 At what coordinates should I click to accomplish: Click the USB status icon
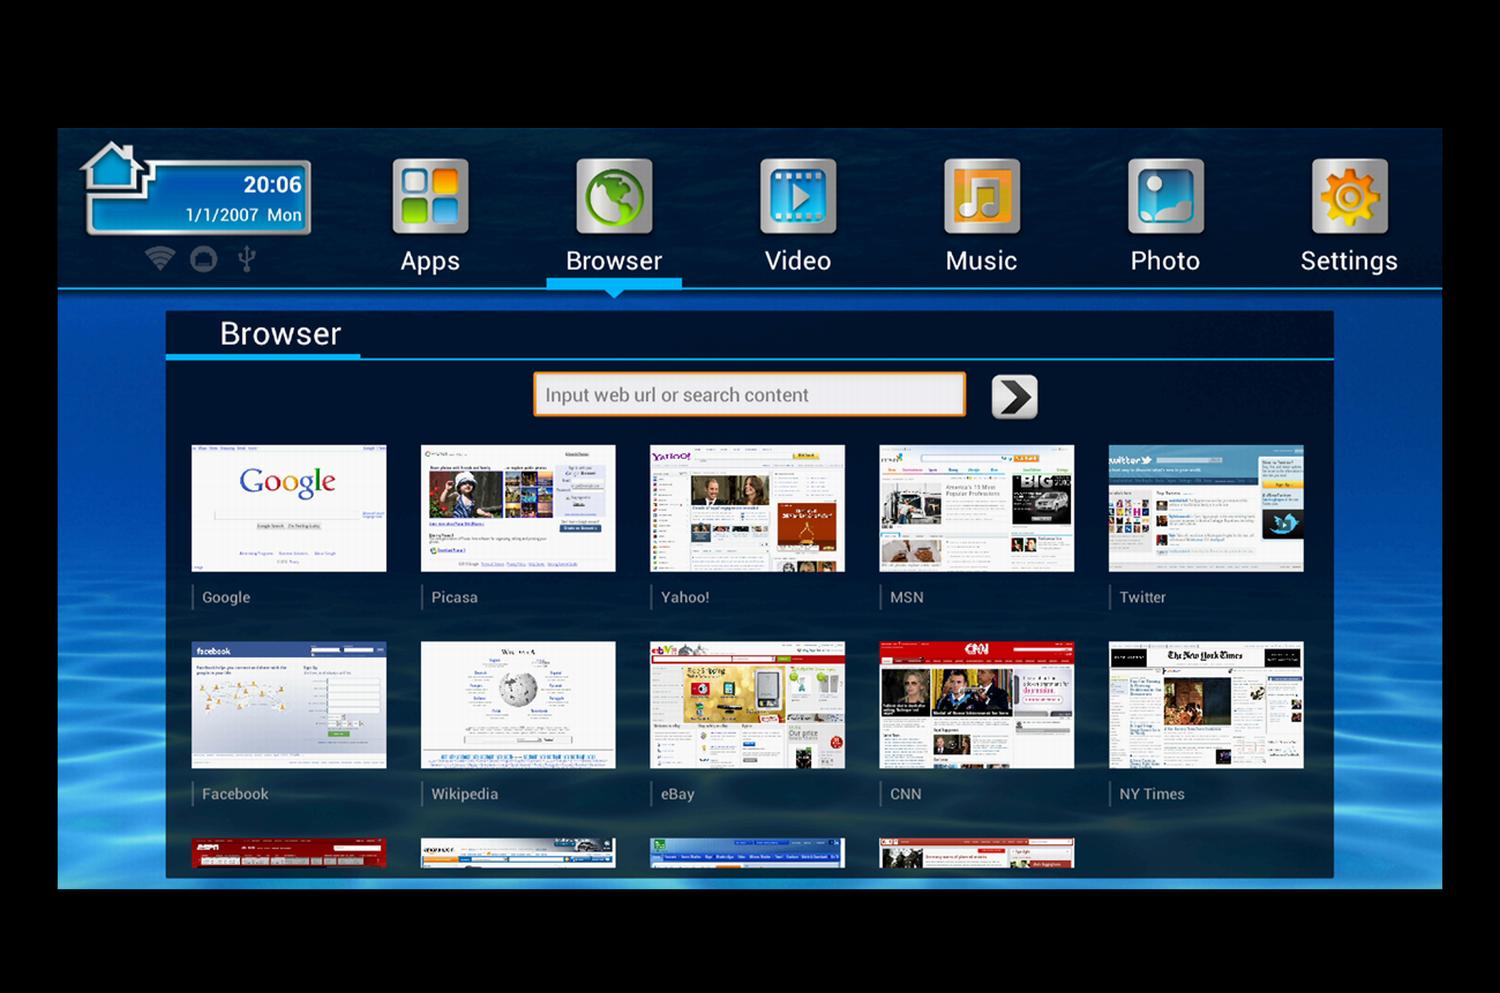247,259
